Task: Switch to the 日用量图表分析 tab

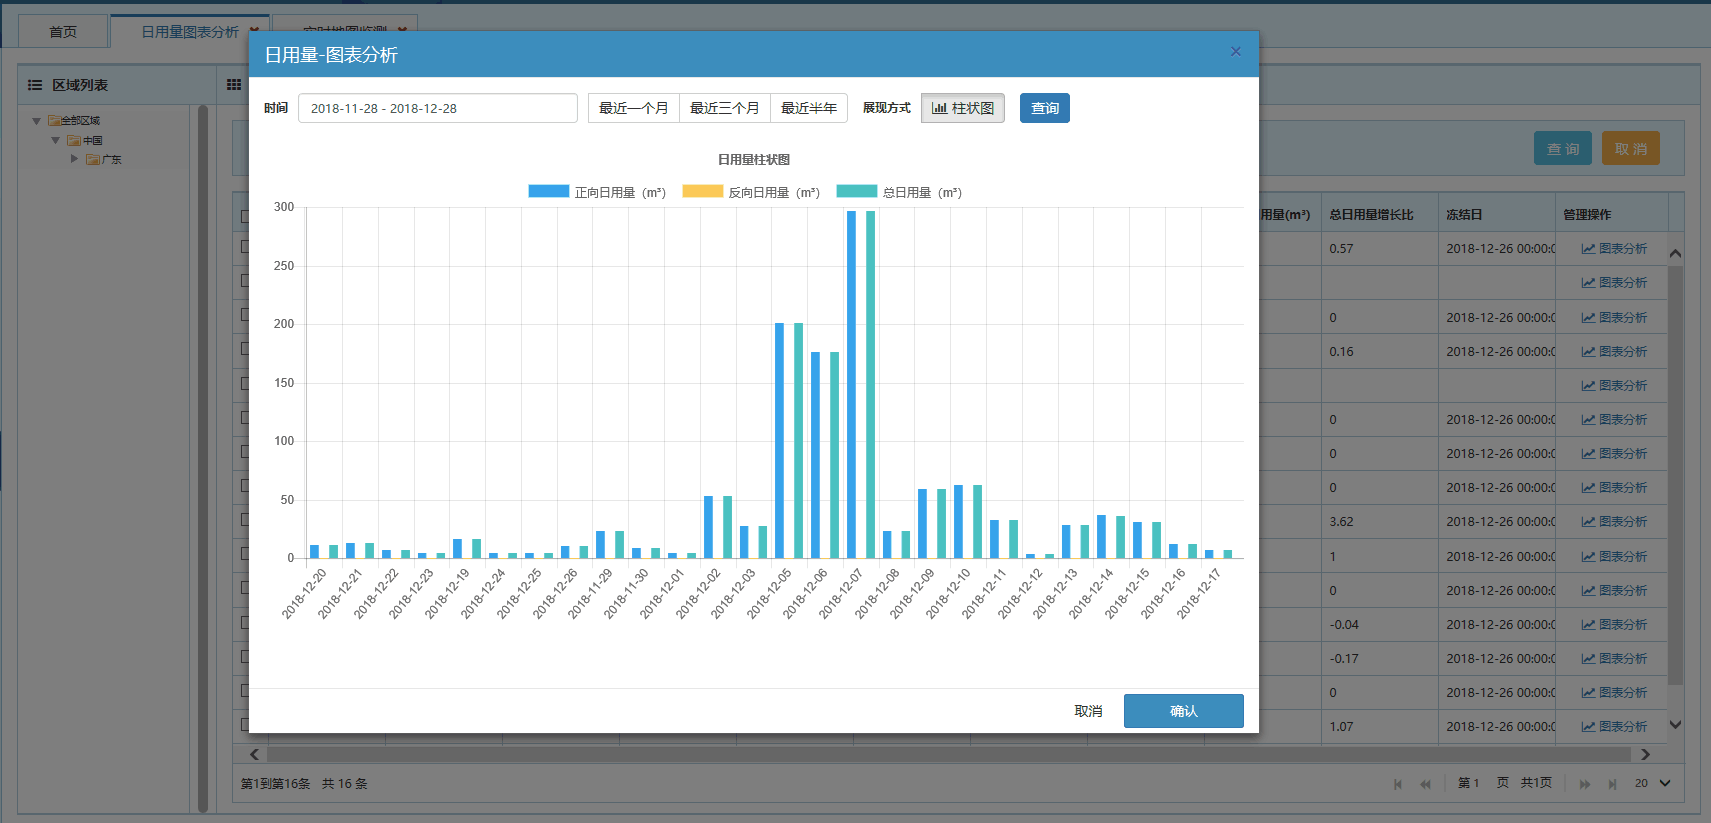Action: (x=189, y=32)
